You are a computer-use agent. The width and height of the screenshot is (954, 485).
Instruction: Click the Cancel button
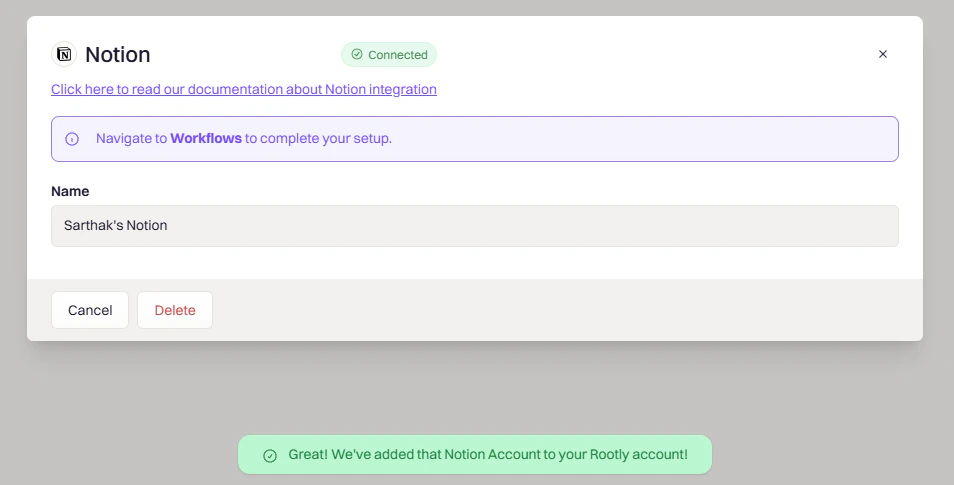pos(90,310)
